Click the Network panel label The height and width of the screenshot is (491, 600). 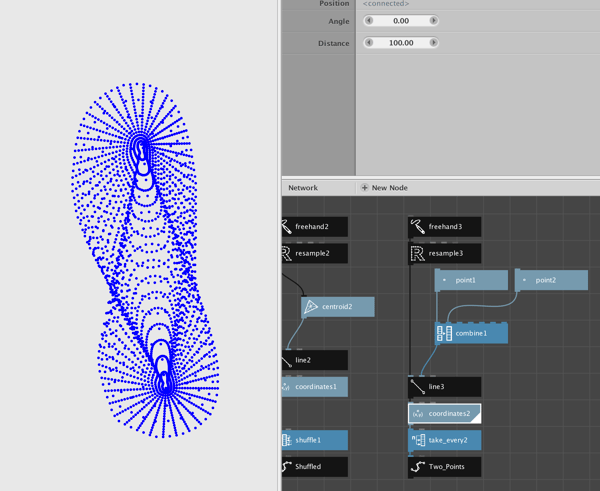303,188
